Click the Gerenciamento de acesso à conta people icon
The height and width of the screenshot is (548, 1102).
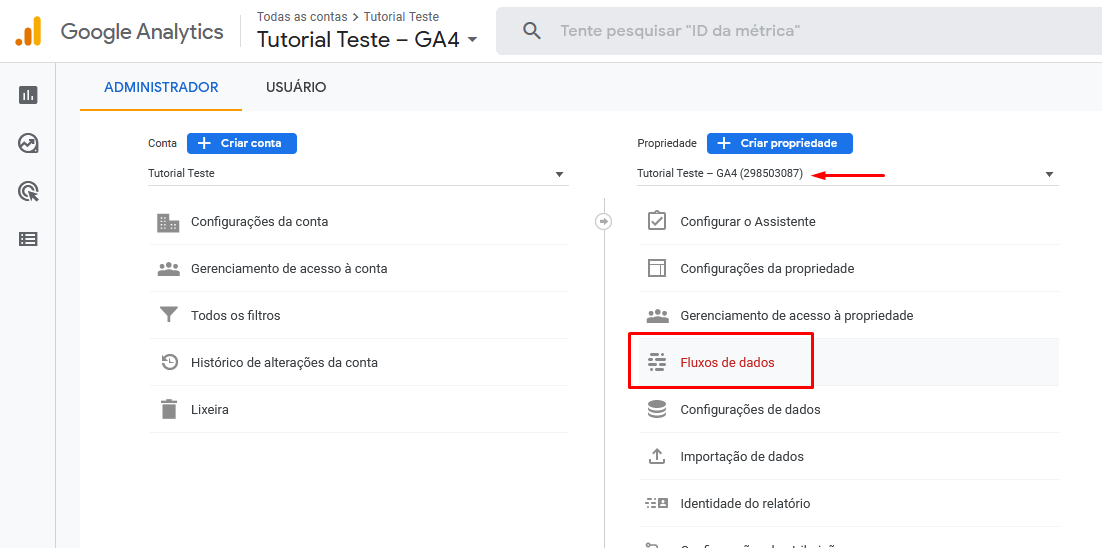(169, 268)
